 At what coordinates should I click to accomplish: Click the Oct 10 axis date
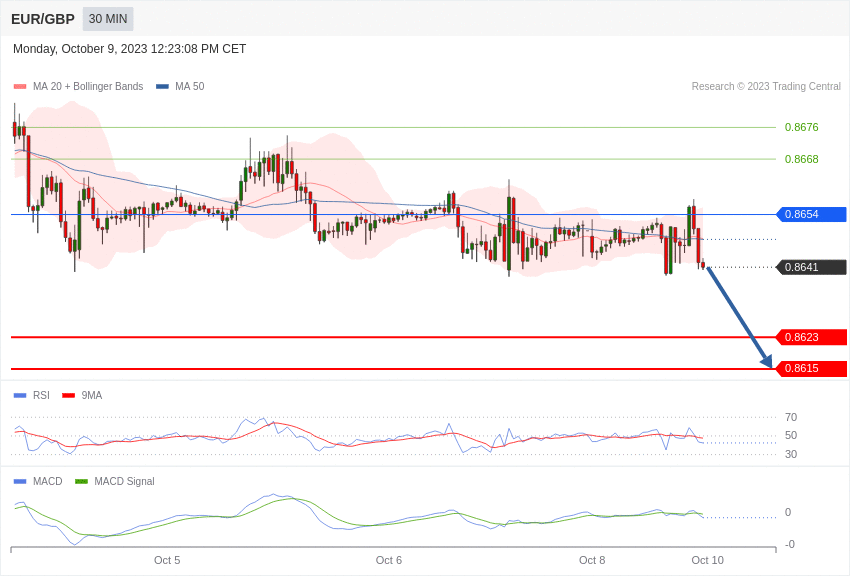click(707, 560)
